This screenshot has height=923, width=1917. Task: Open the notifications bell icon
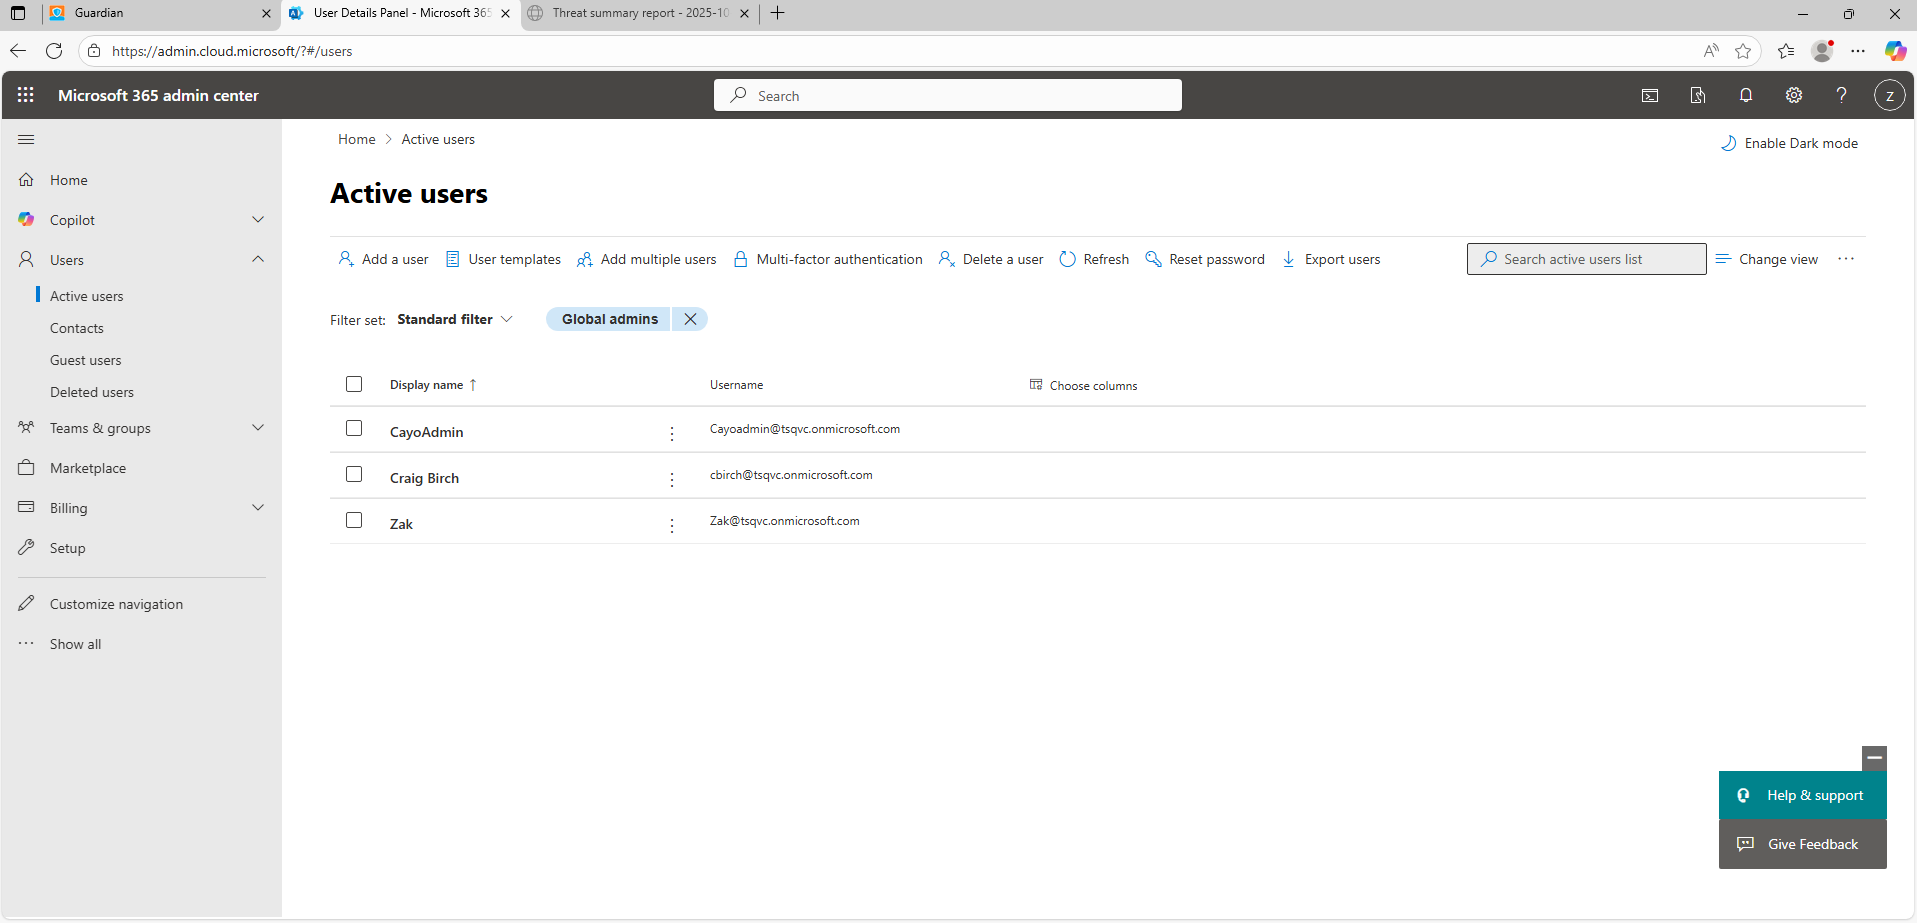(x=1745, y=95)
